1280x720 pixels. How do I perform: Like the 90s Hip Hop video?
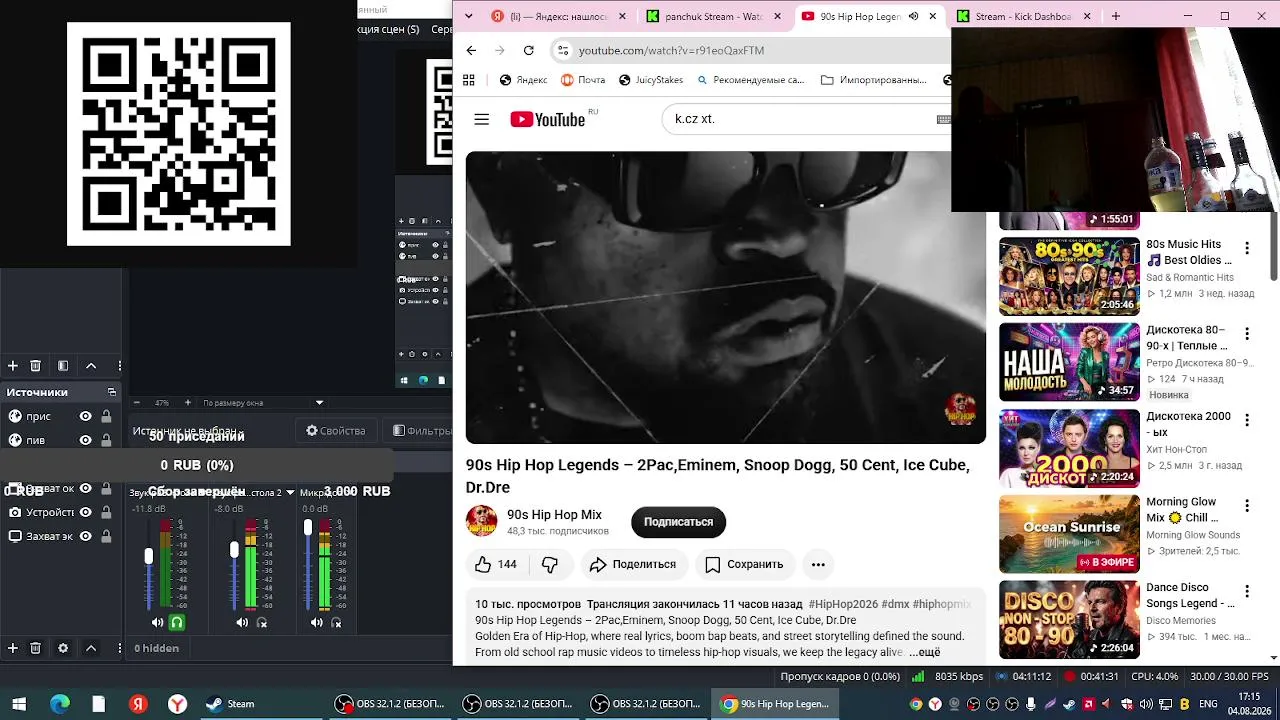[x=496, y=564]
